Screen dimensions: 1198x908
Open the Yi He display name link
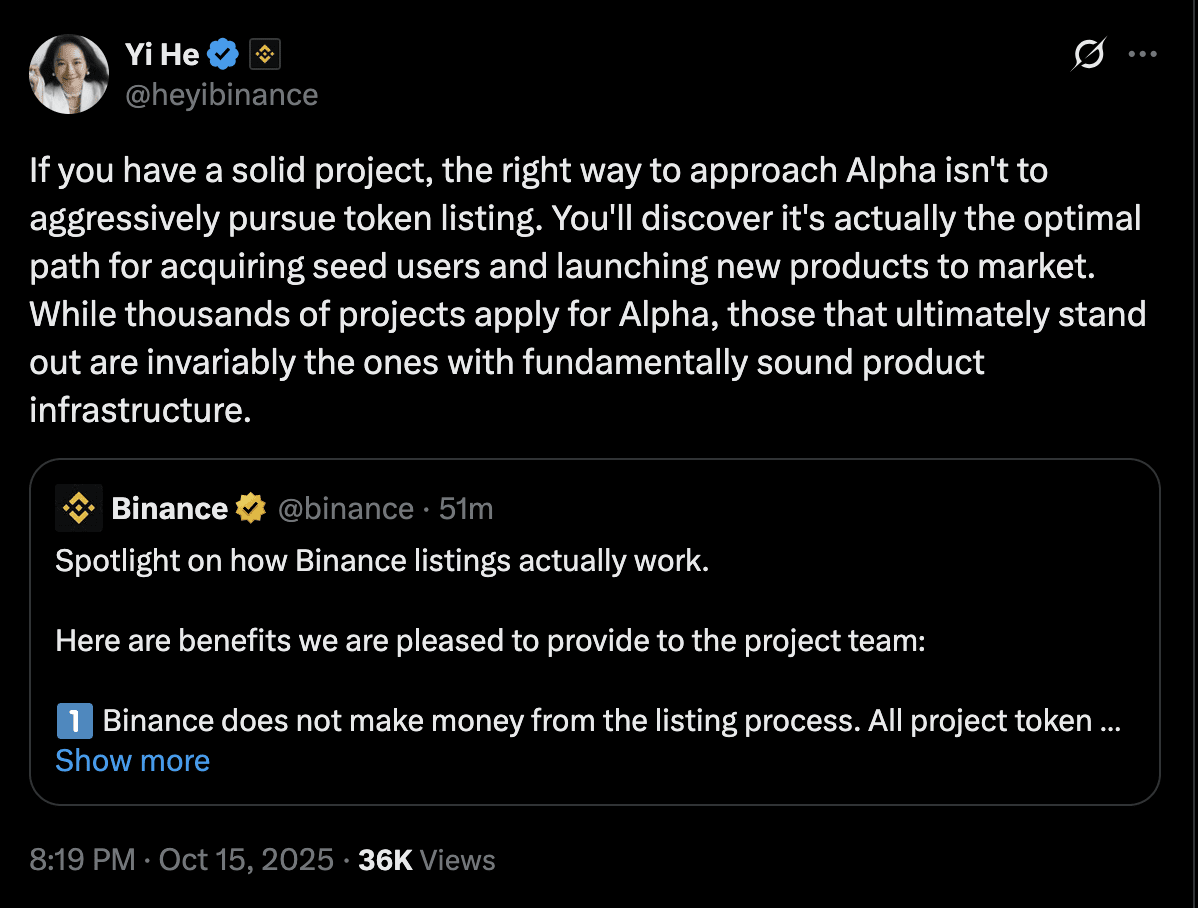click(162, 55)
